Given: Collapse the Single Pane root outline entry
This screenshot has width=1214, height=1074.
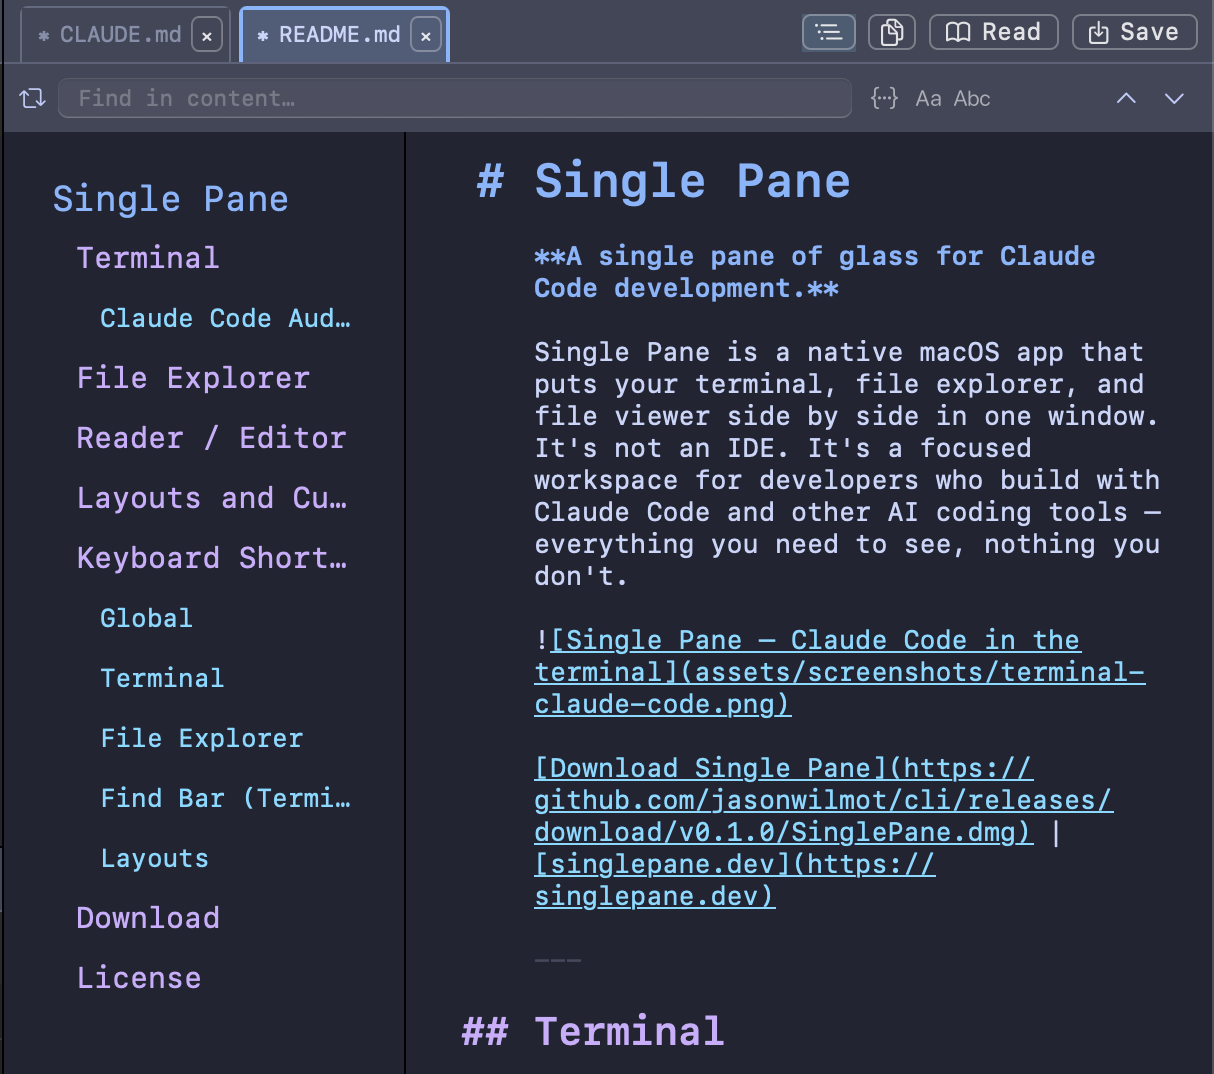Looking at the screenshot, I should 170,198.
